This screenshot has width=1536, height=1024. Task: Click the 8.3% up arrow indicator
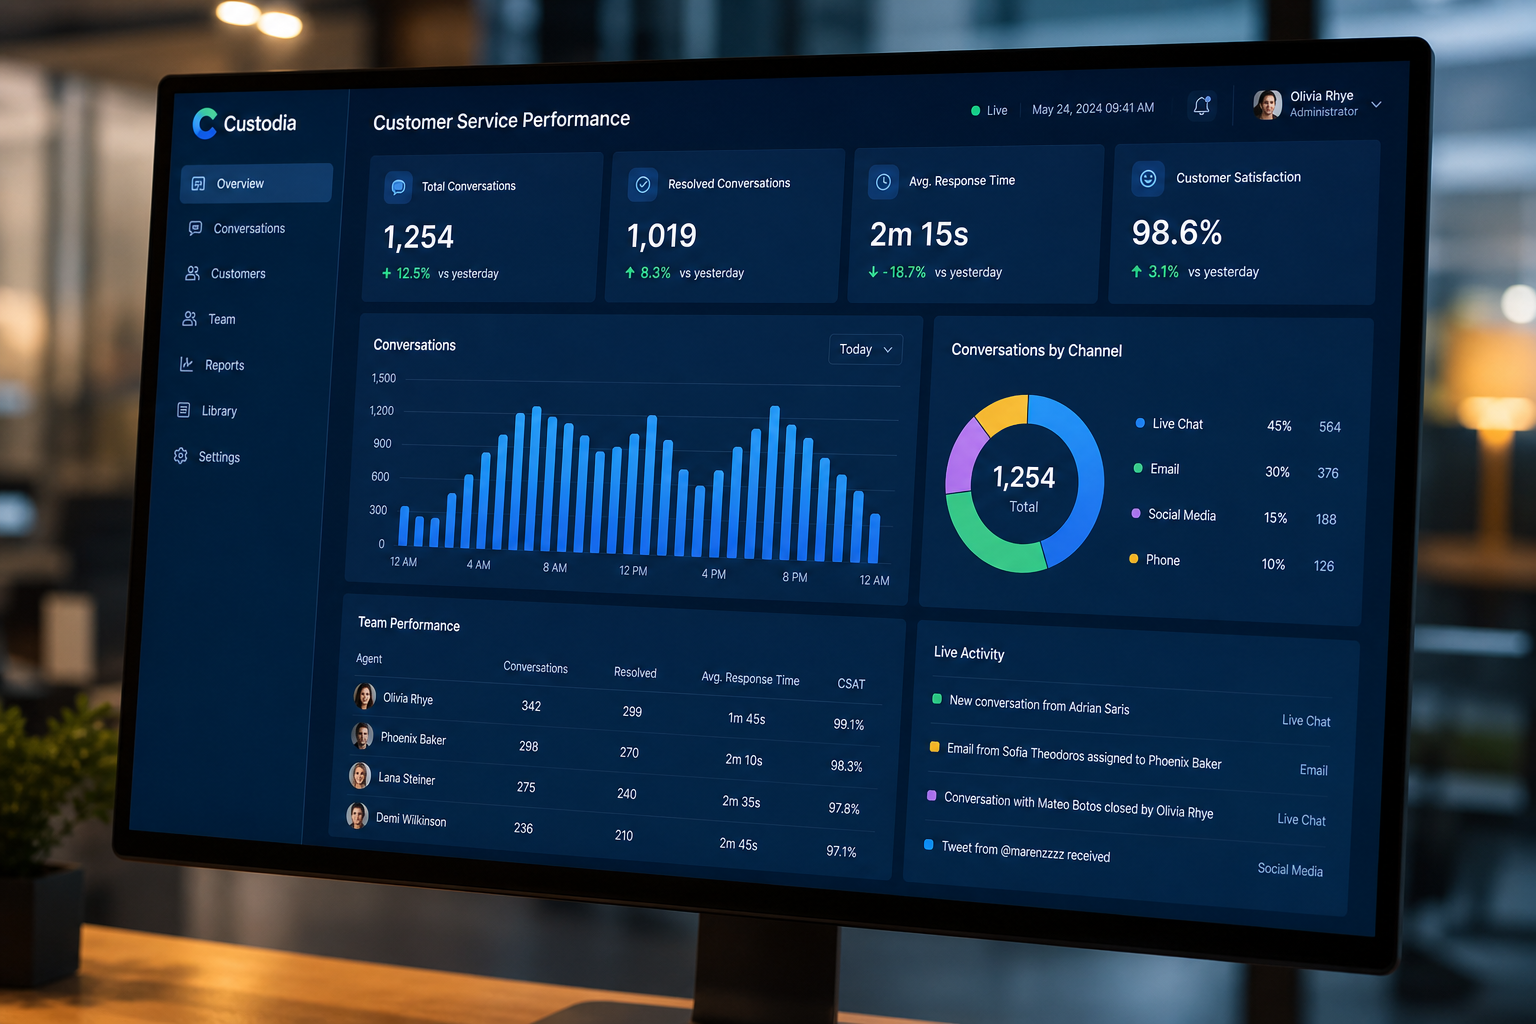tap(648, 273)
